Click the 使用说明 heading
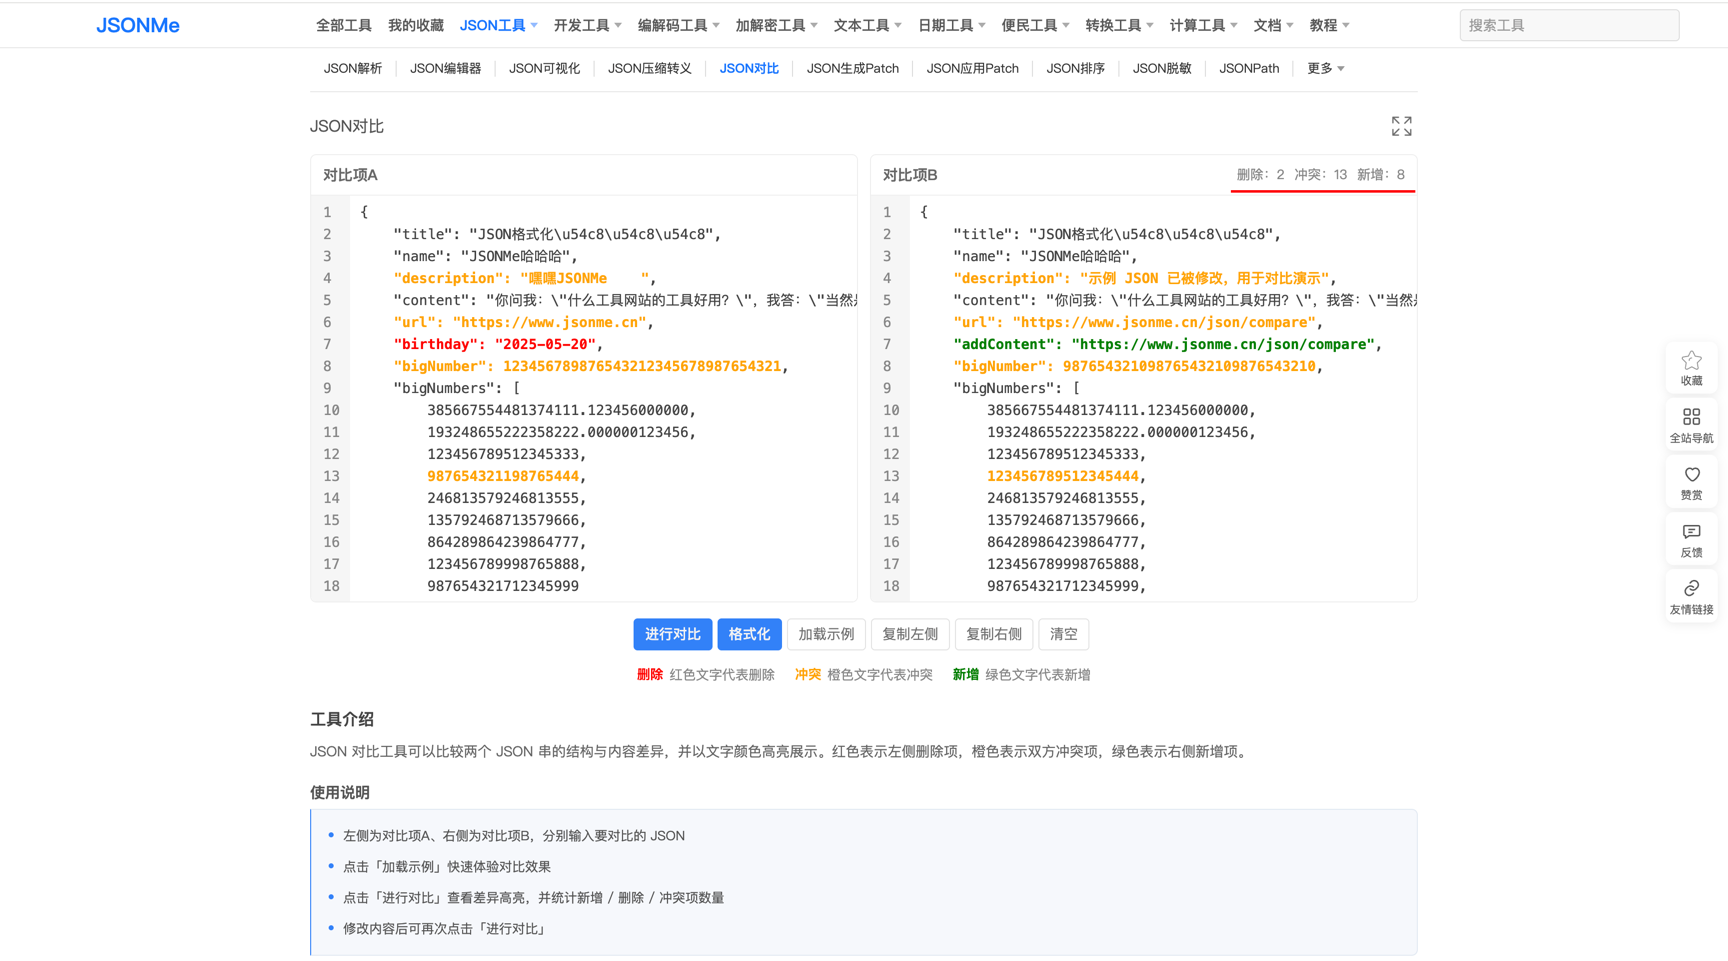The height and width of the screenshot is (961, 1728). (340, 792)
